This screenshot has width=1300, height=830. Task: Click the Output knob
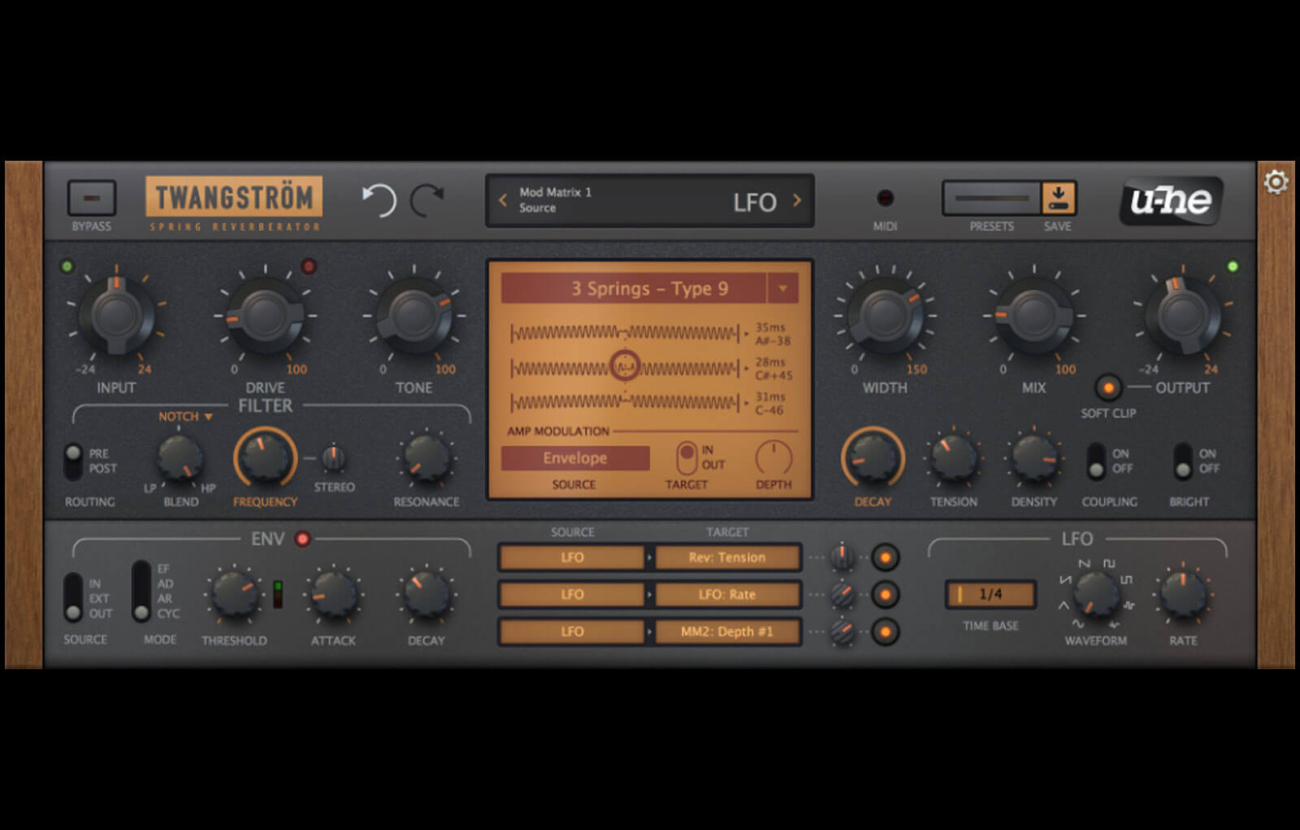click(1183, 316)
